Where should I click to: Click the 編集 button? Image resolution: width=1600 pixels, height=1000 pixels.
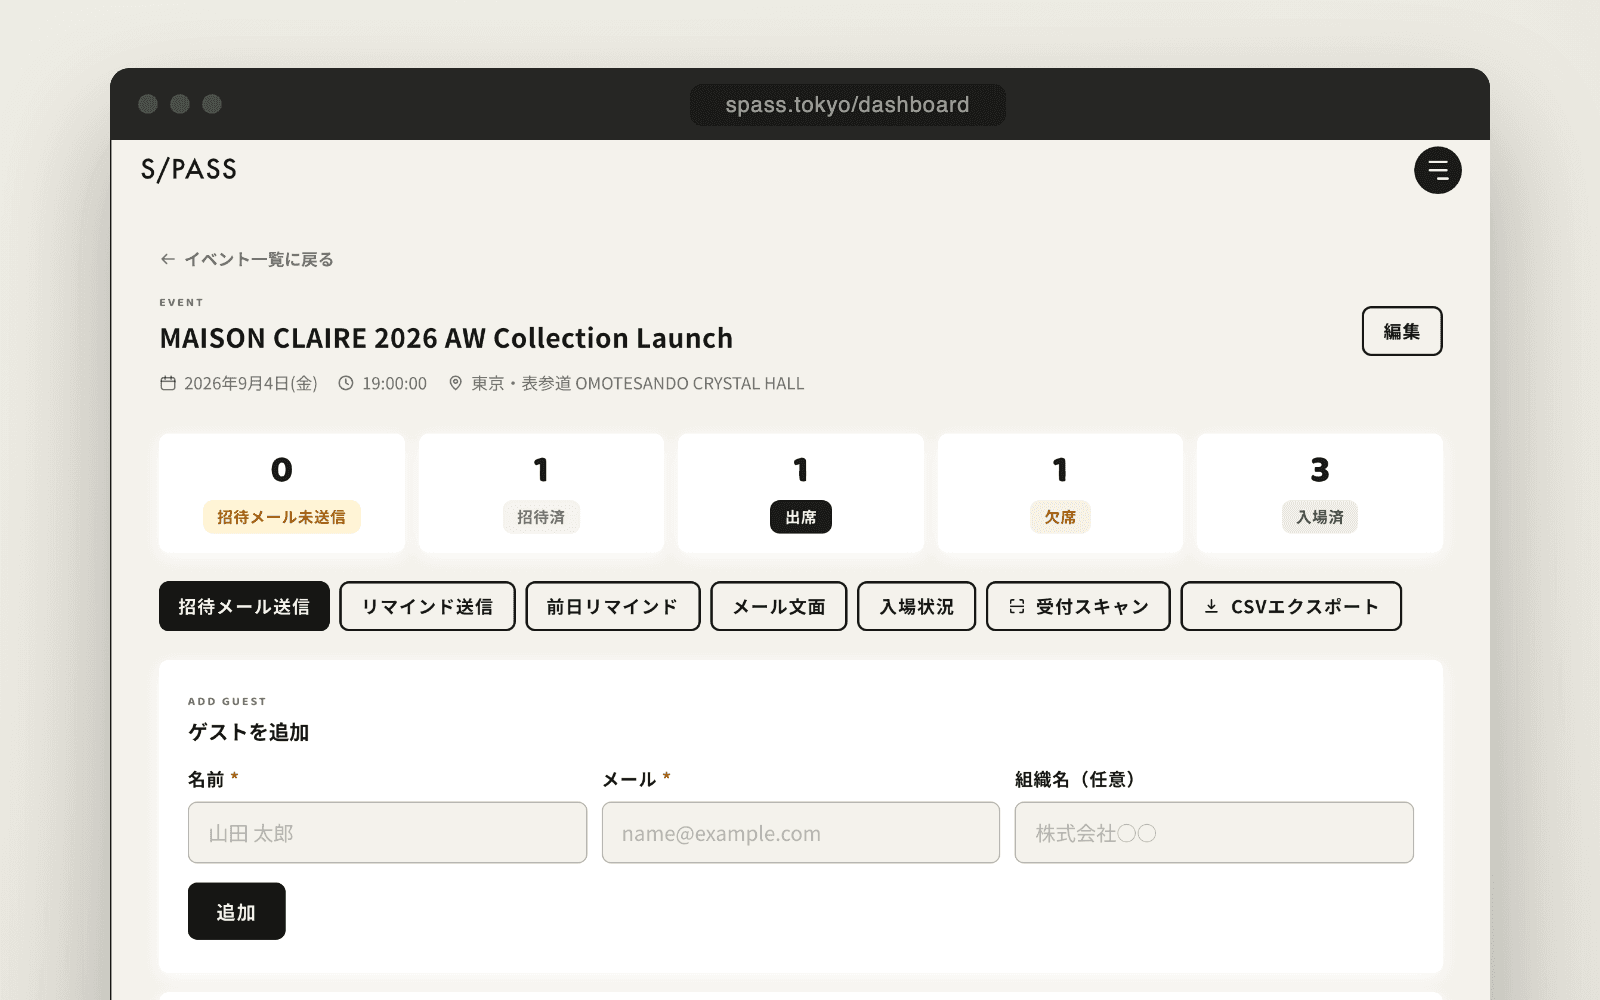[1402, 331]
